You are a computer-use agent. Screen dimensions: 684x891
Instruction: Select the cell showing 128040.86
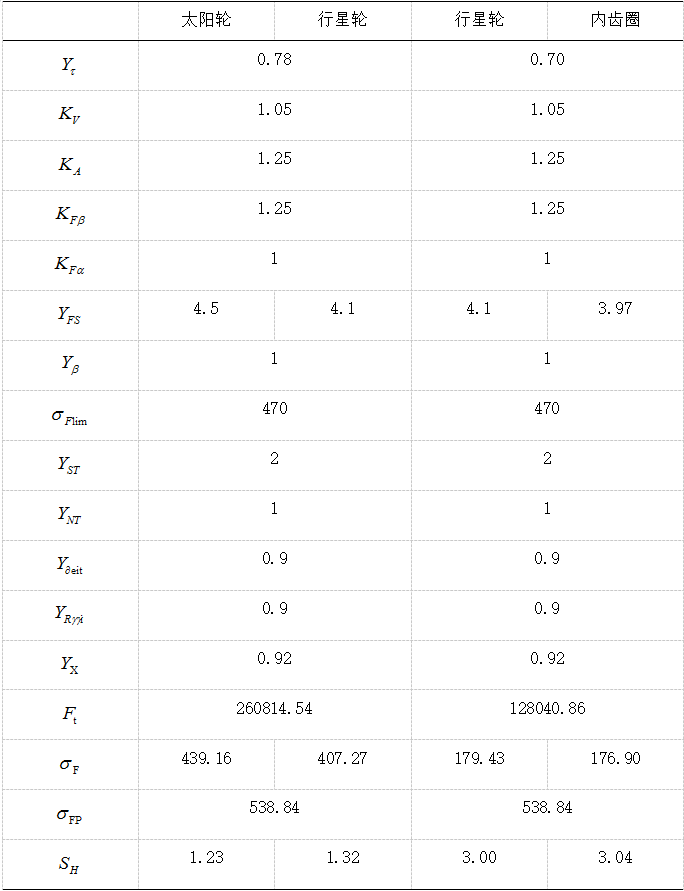(547, 709)
